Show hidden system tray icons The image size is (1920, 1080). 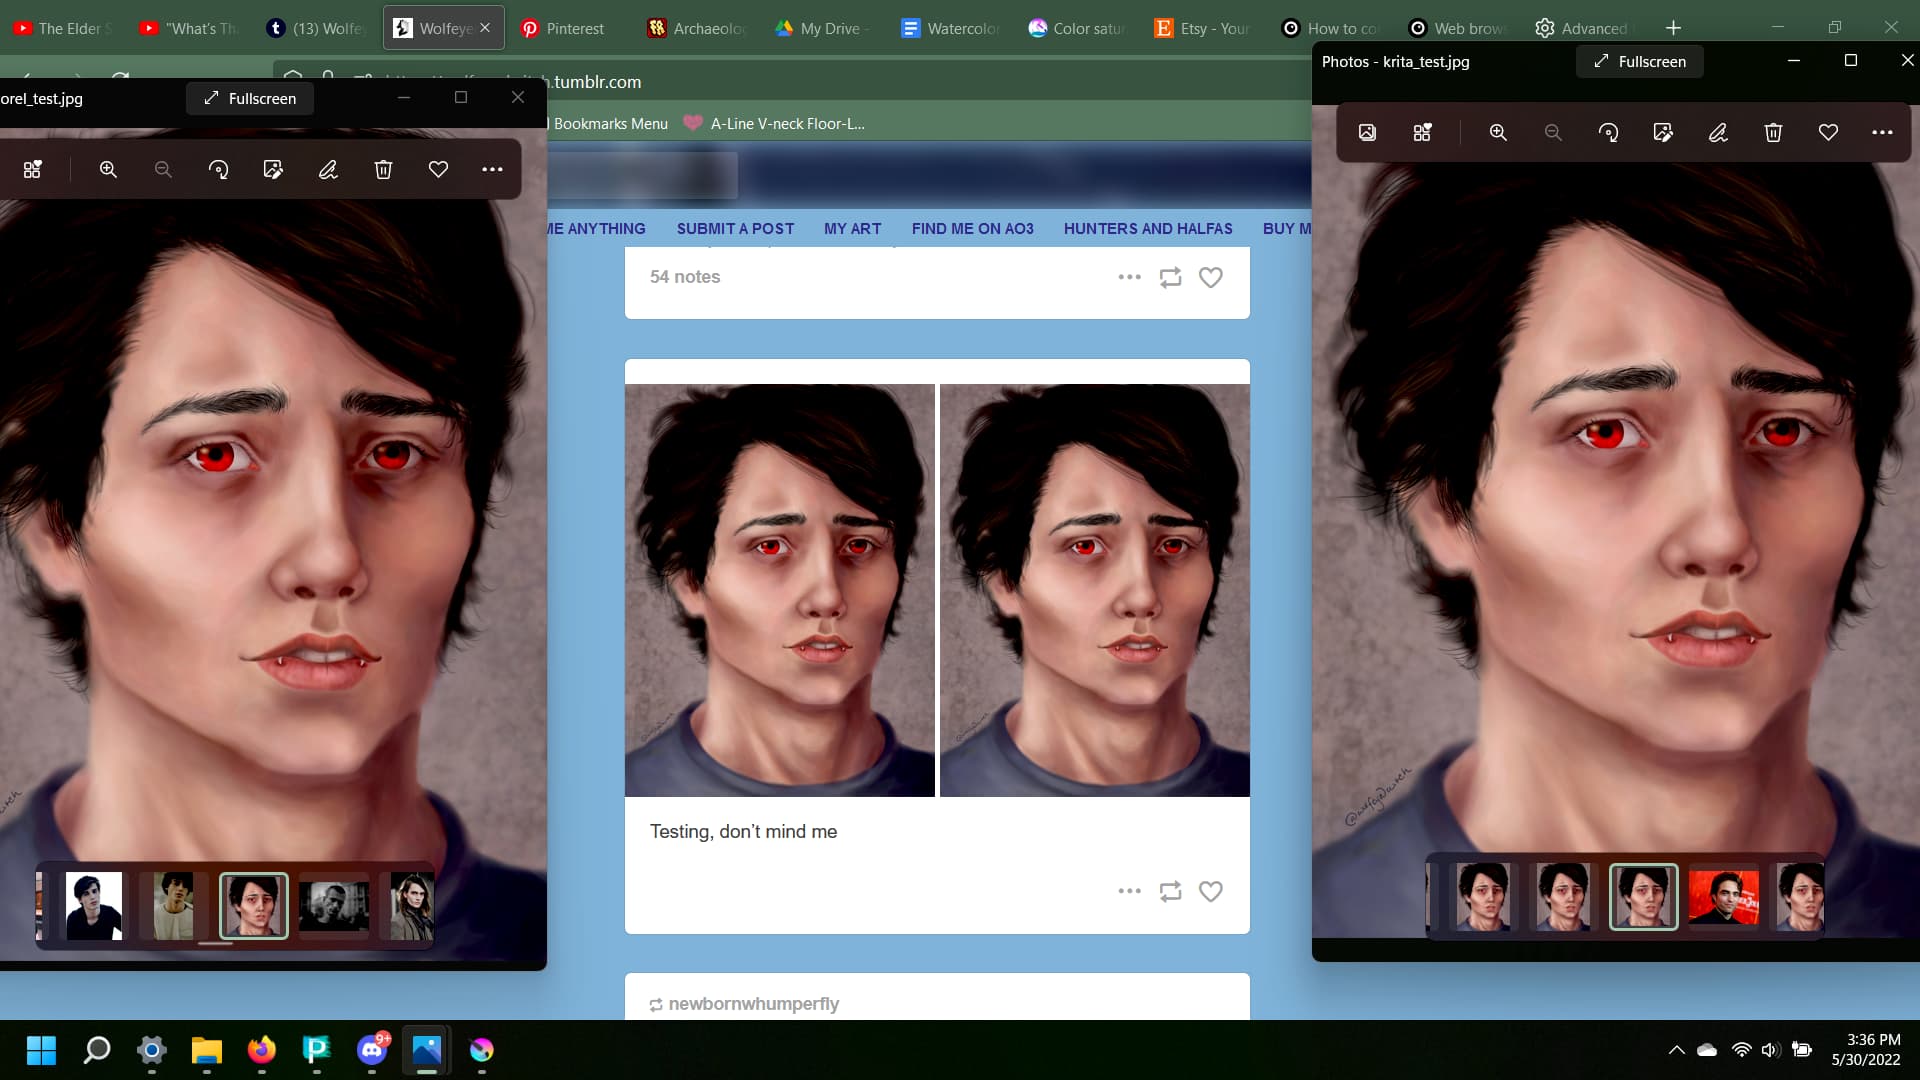coord(1677,1050)
